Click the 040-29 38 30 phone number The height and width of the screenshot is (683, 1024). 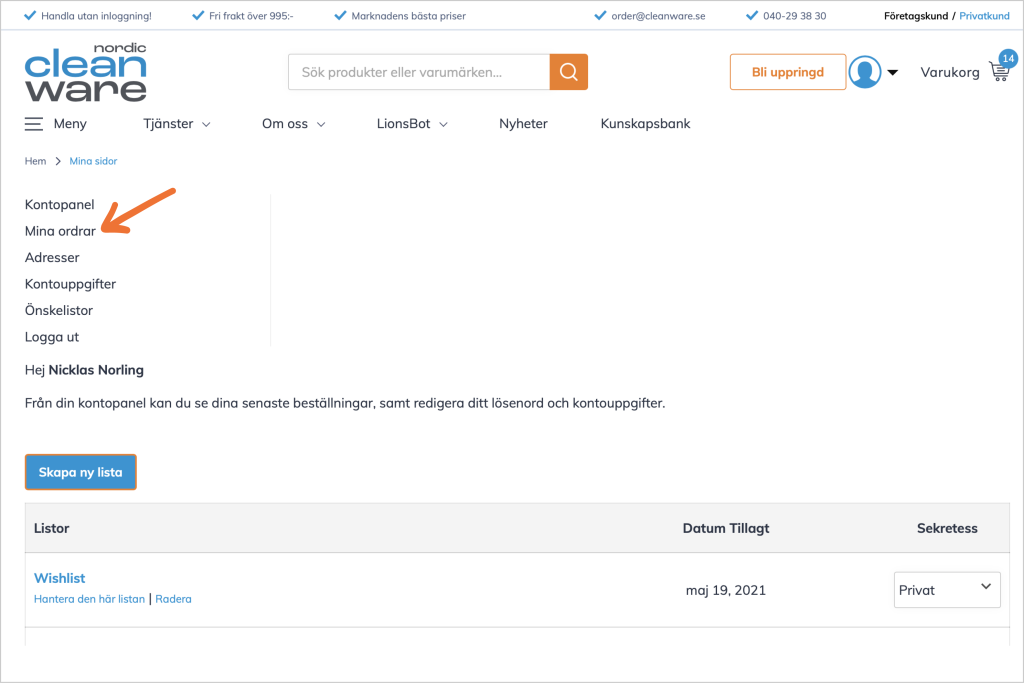(793, 16)
